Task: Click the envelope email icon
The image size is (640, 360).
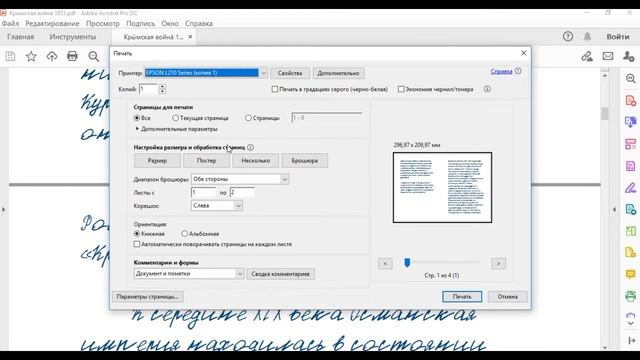Action: [608, 56]
